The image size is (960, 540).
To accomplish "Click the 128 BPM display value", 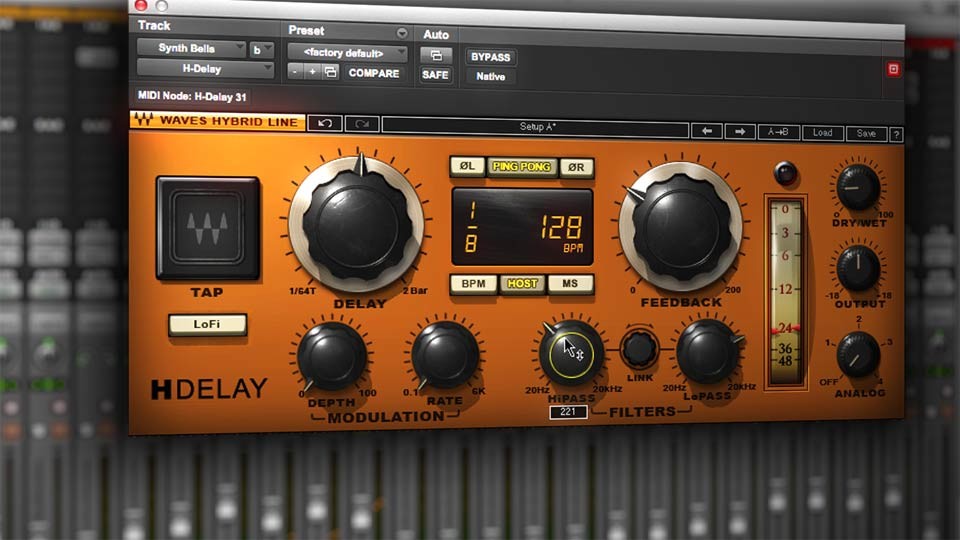I will [561, 228].
